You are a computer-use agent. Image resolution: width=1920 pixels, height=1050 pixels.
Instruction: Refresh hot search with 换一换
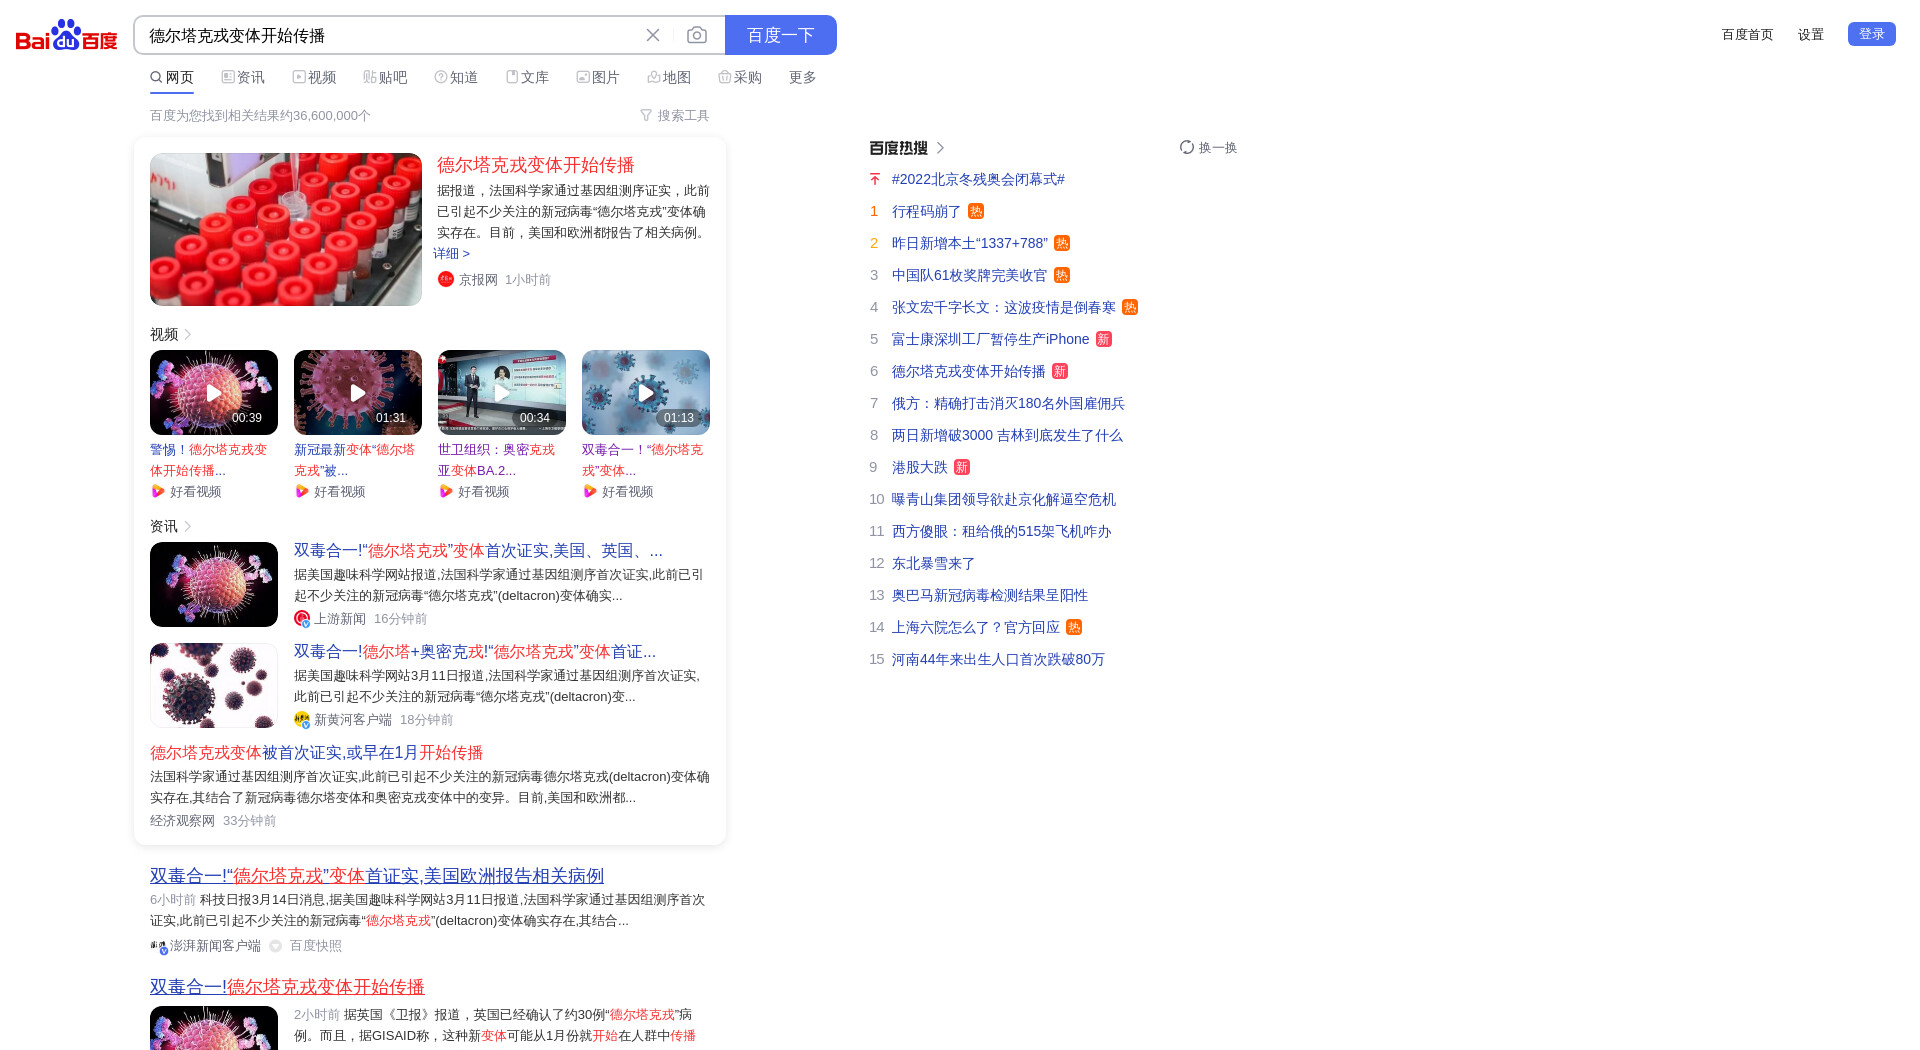1208,148
